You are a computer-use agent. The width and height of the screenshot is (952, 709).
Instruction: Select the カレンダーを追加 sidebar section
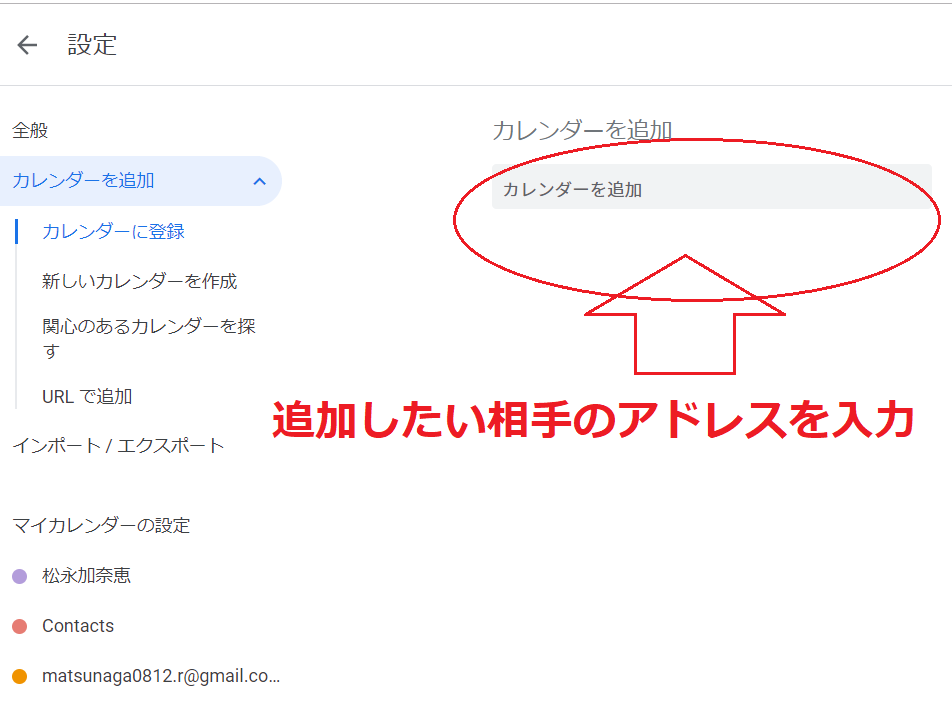140,181
